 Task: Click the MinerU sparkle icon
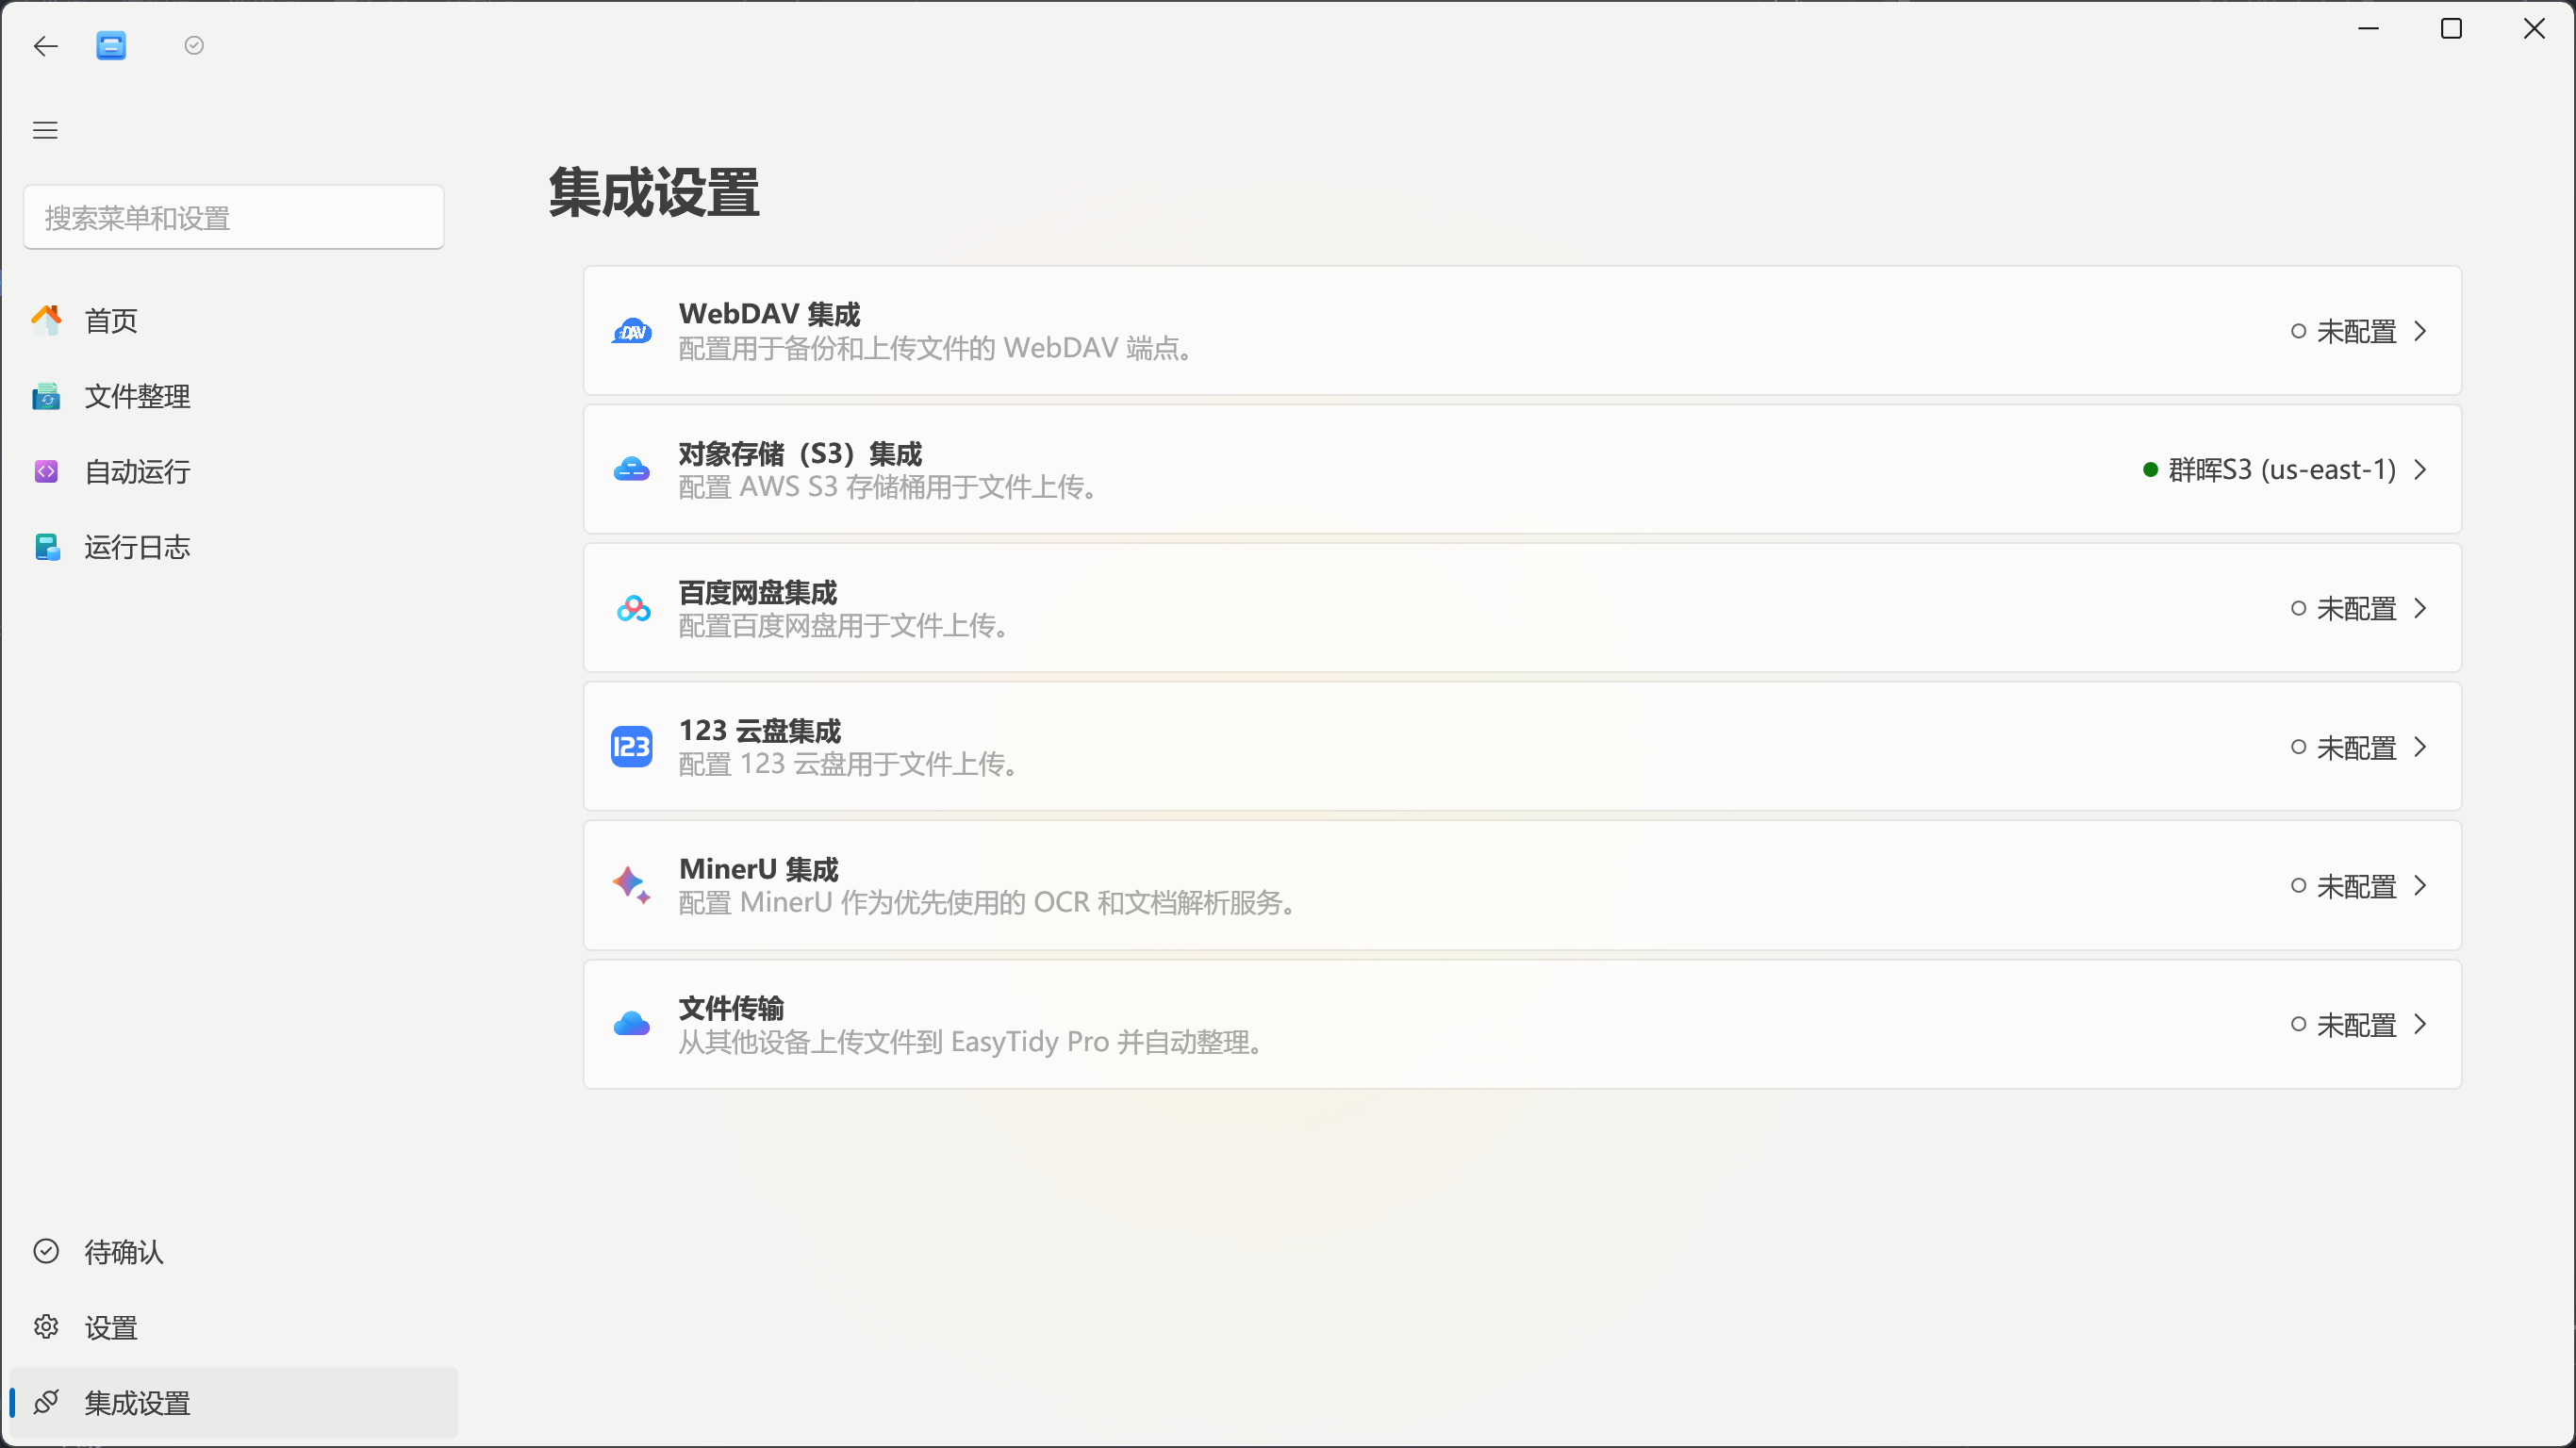click(x=632, y=885)
